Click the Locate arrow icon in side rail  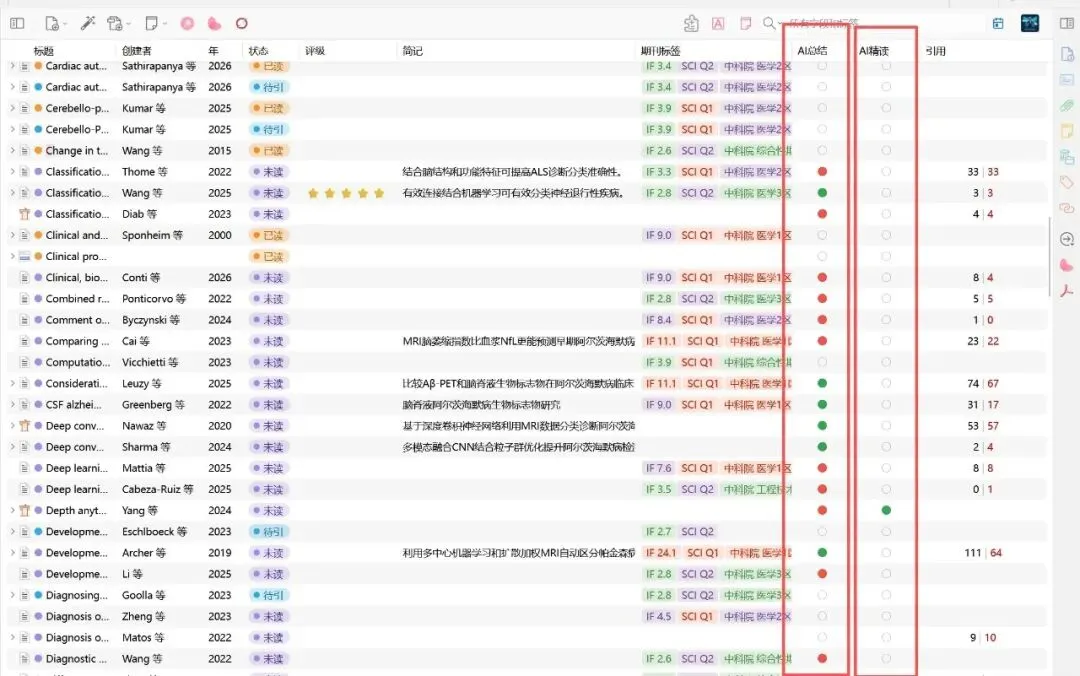point(1067,239)
